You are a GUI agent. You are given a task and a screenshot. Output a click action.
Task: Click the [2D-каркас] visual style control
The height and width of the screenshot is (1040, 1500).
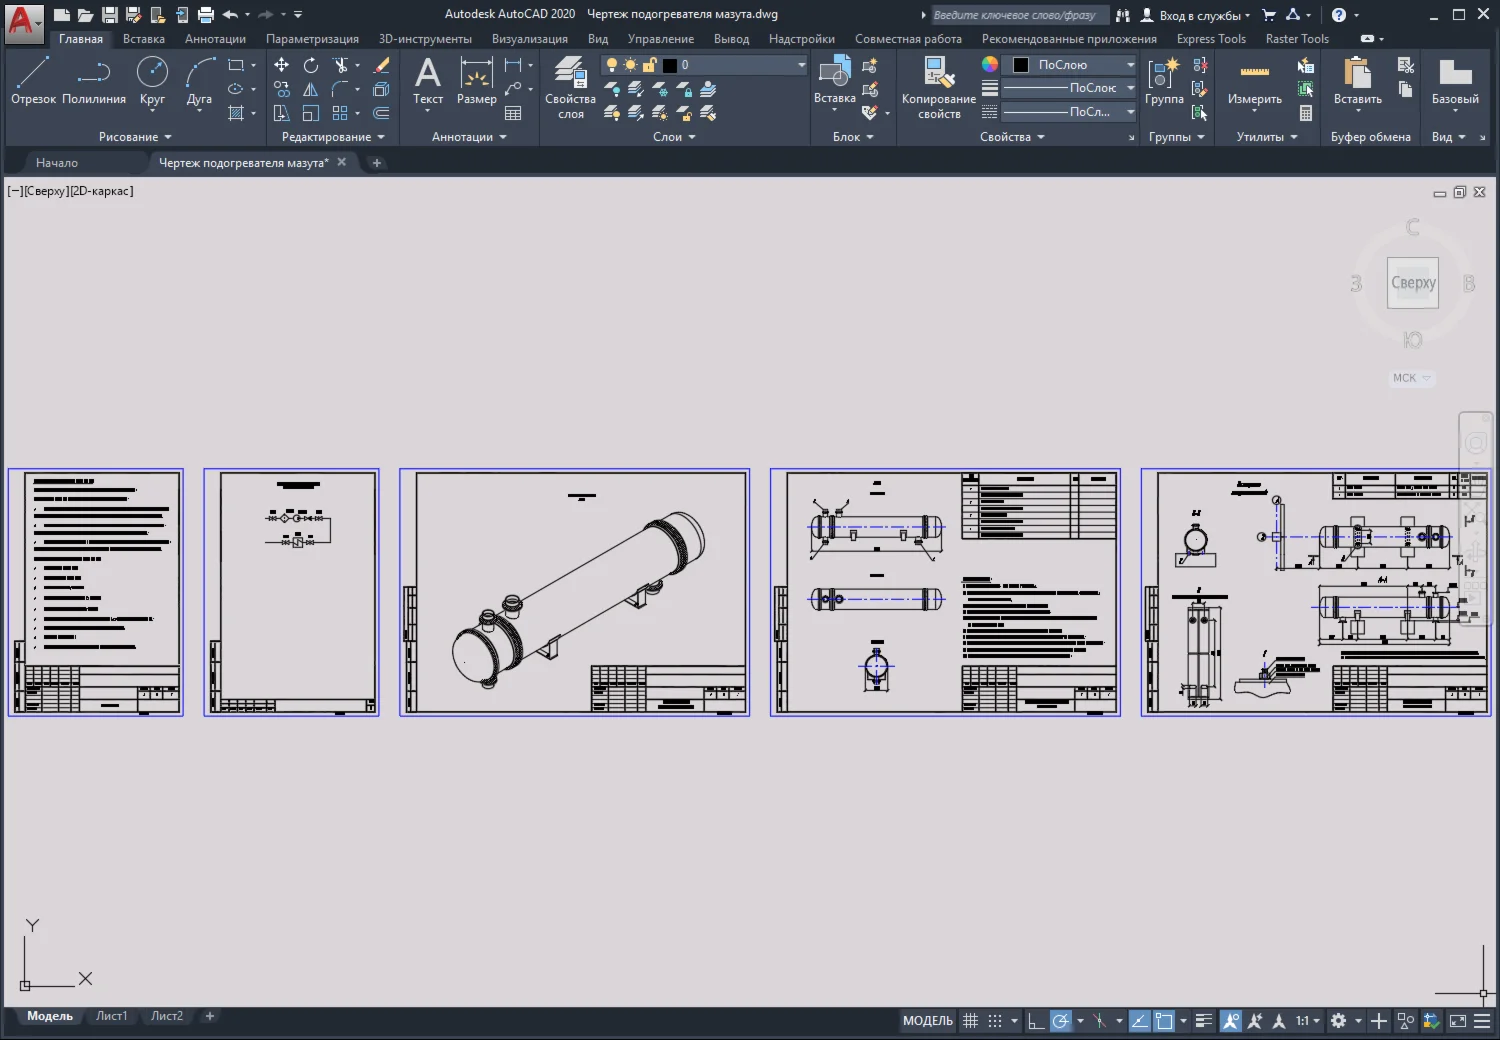[101, 191]
